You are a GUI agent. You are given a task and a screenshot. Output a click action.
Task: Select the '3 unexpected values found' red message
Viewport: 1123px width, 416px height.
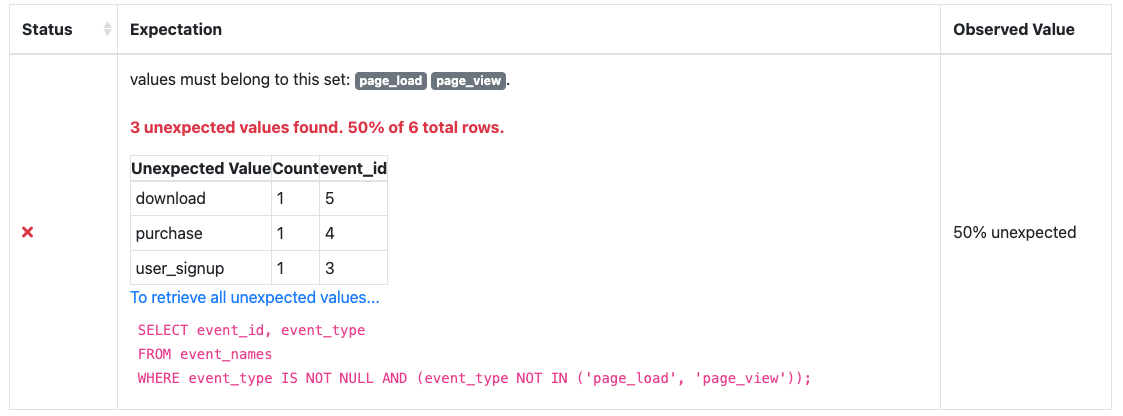coord(317,129)
